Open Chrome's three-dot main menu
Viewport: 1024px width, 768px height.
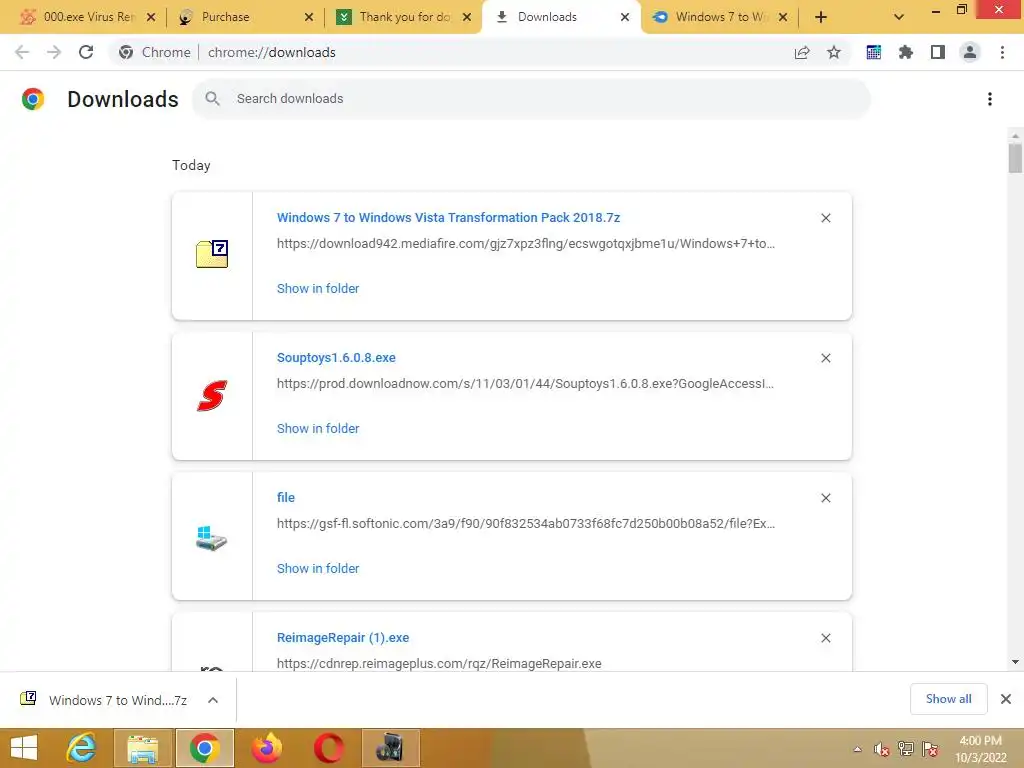click(1002, 52)
